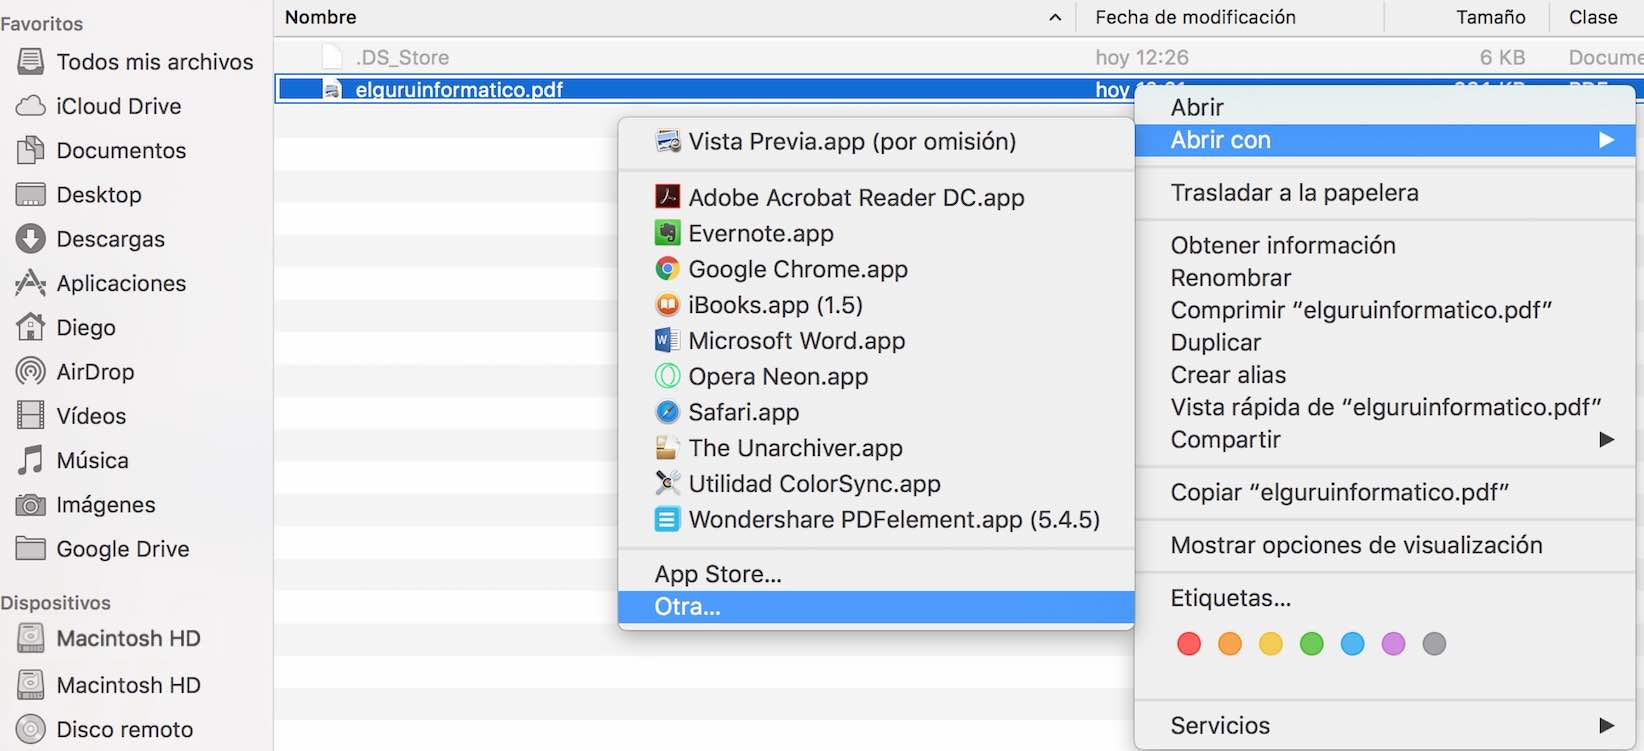Viewport: 1644px width, 751px height.
Task: Click The Unarchiver app icon
Action: click(667, 448)
